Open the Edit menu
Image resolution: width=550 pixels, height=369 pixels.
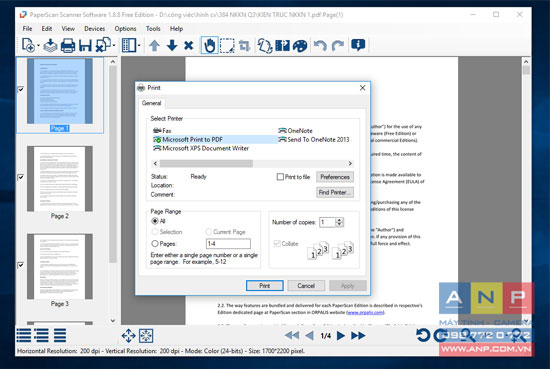tap(47, 29)
